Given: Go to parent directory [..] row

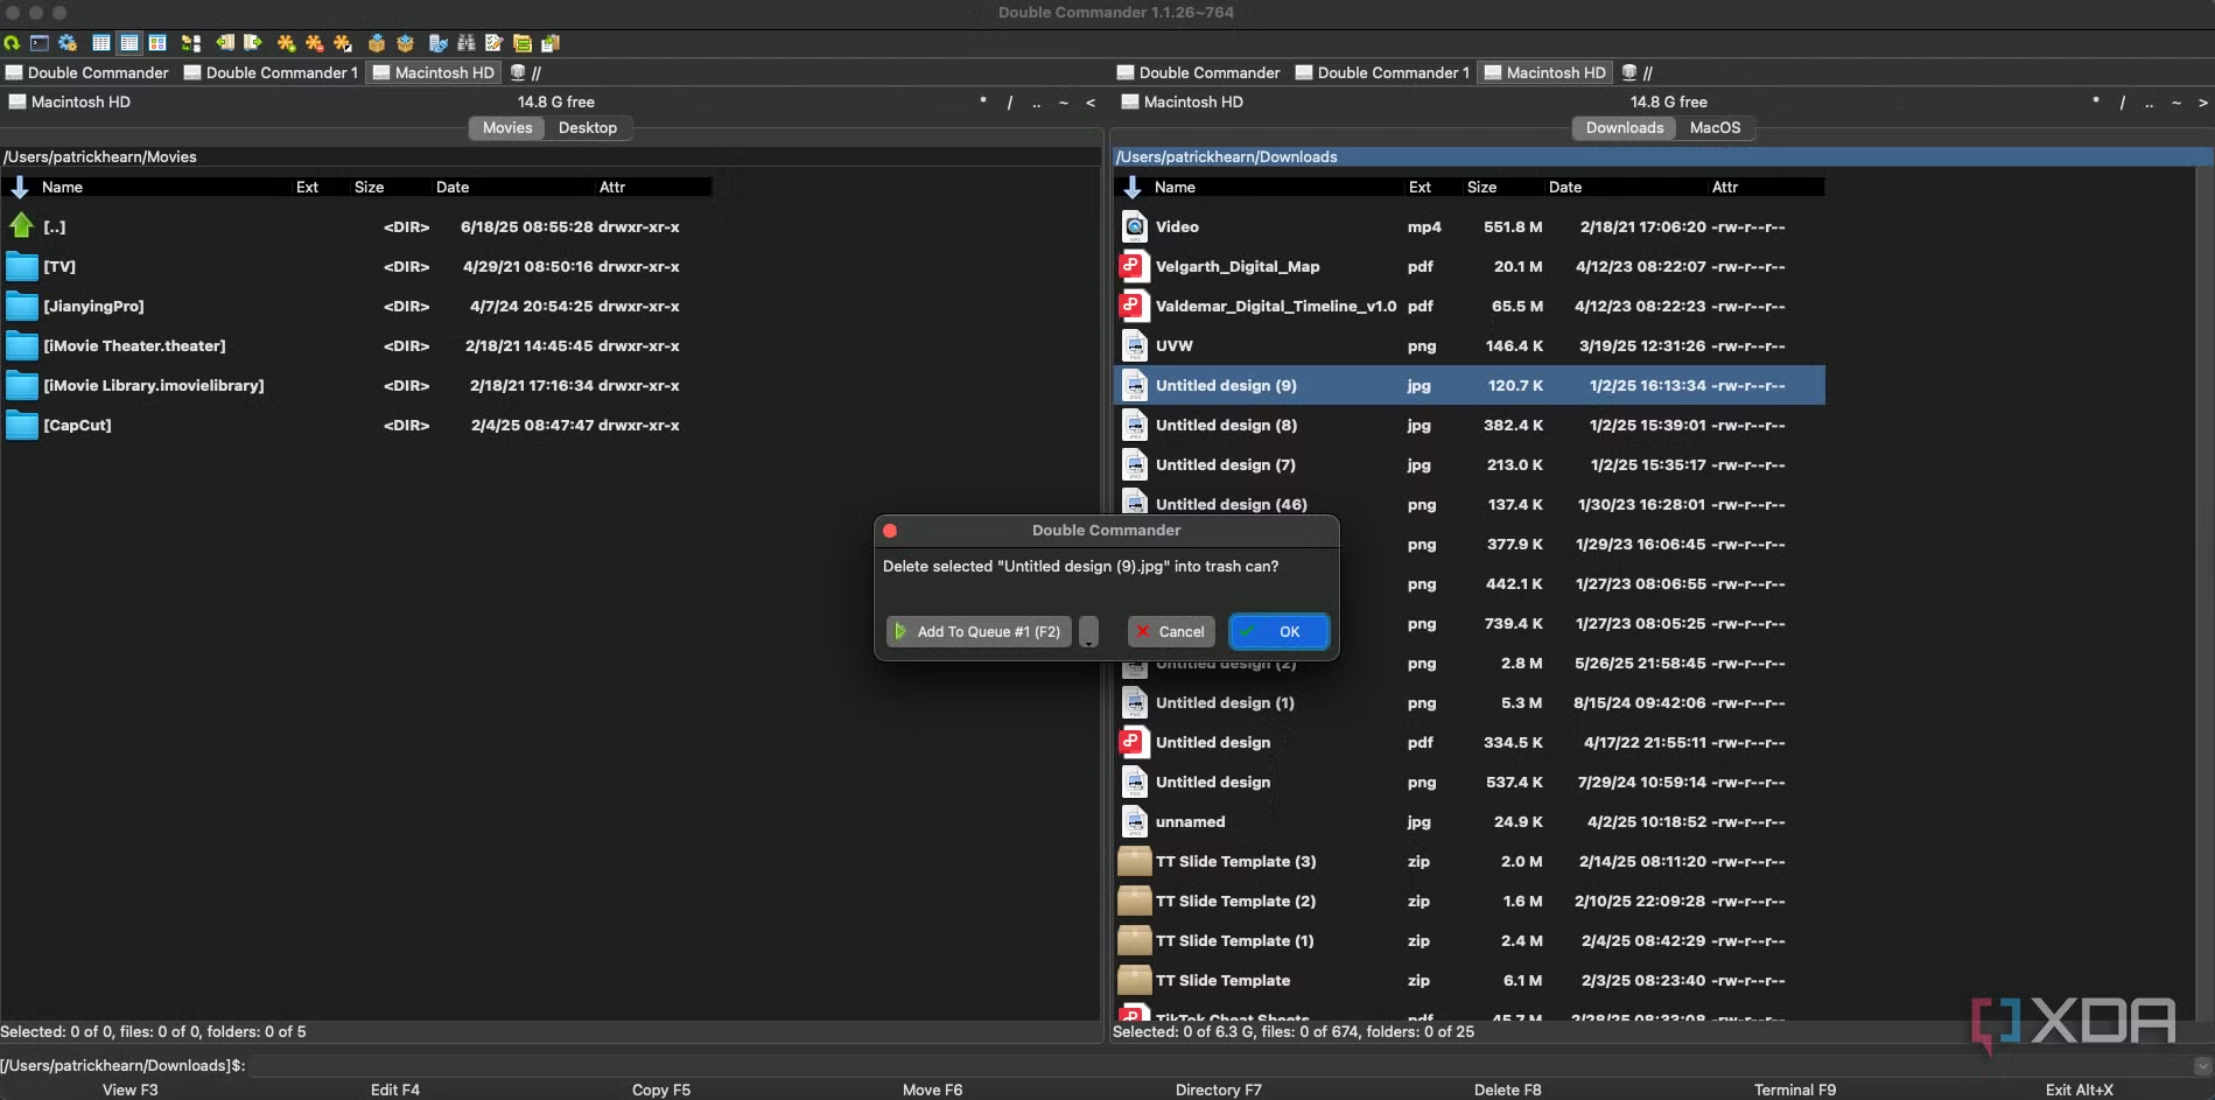Looking at the screenshot, I should [357, 227].
